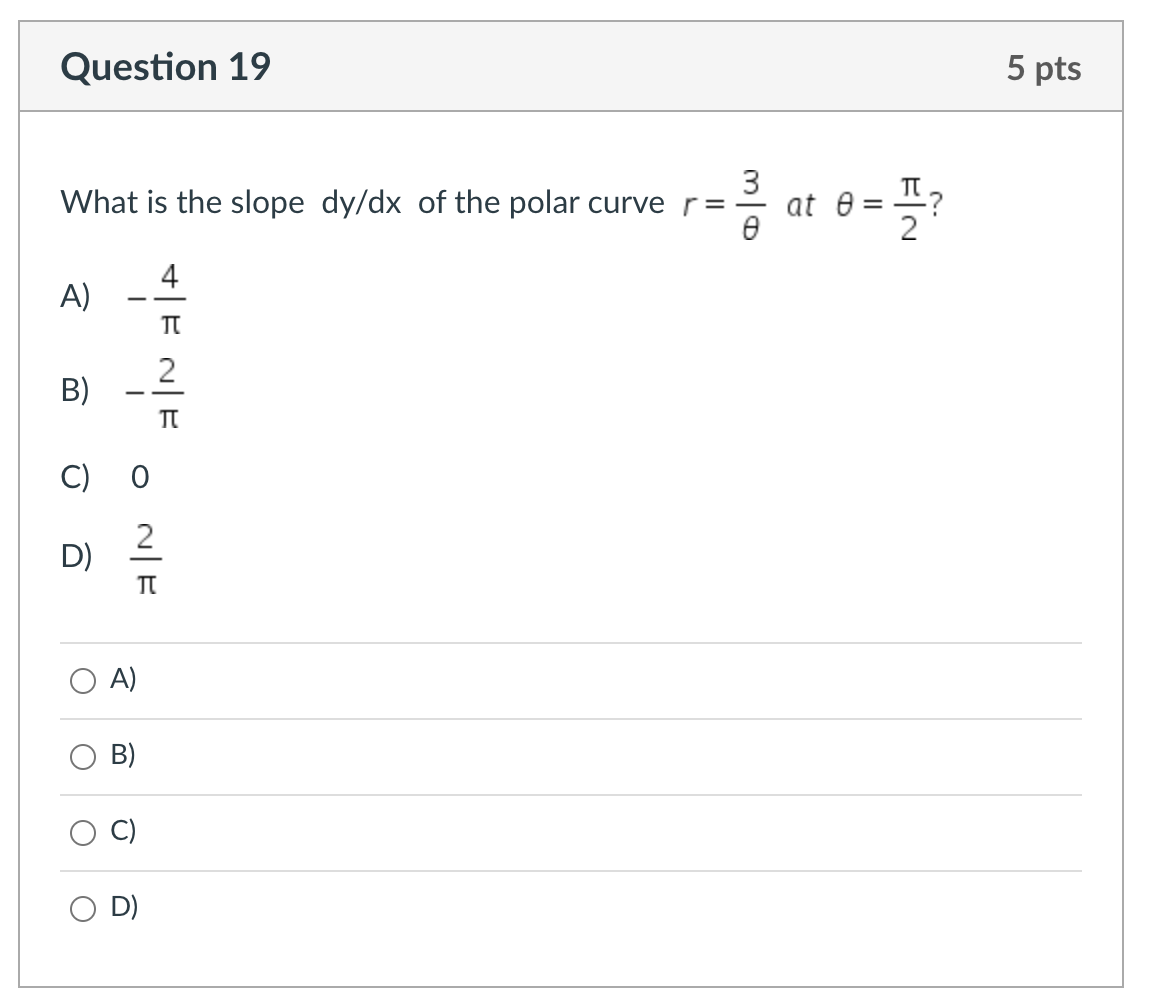
Task: Click the words 'What is the slope'
Action: (182, 203)
